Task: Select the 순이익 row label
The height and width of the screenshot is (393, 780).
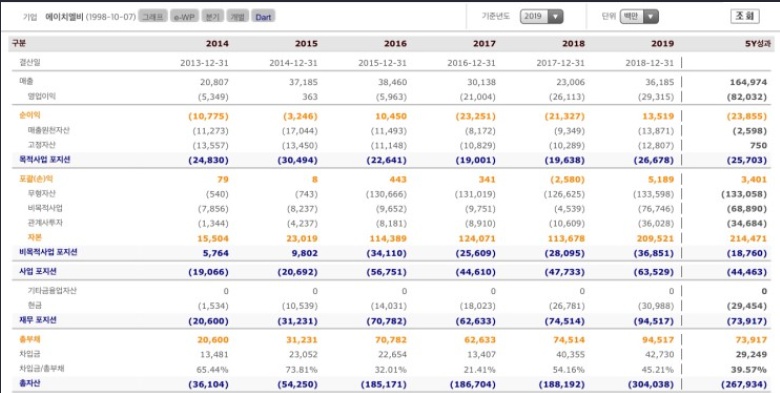Action: pyautogui.click(x=29, y=115)
